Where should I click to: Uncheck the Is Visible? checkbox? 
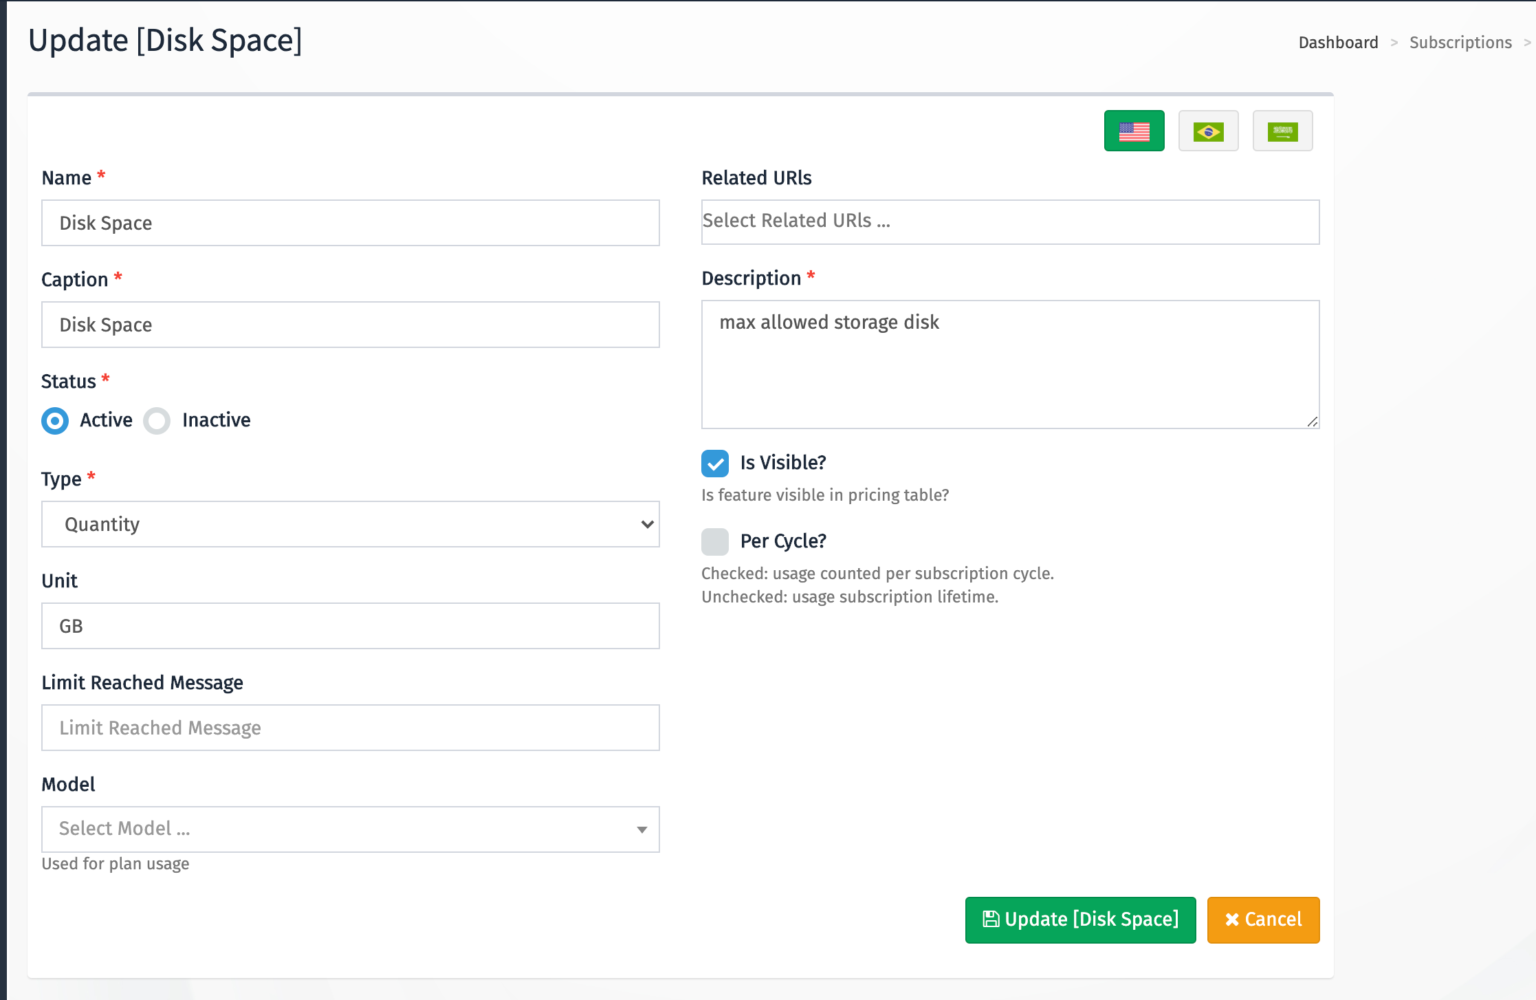pyautogui.click(x=715, y=463)
